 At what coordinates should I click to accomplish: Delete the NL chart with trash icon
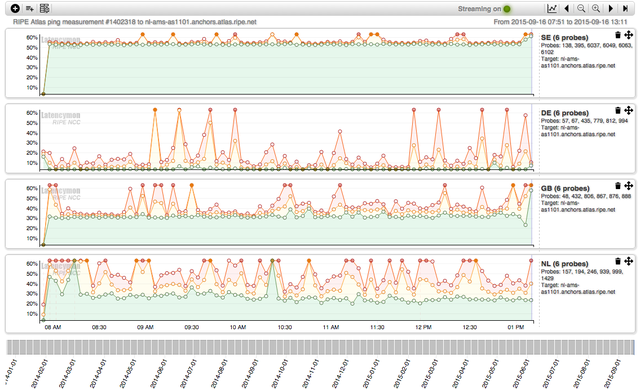coord(618,261)
